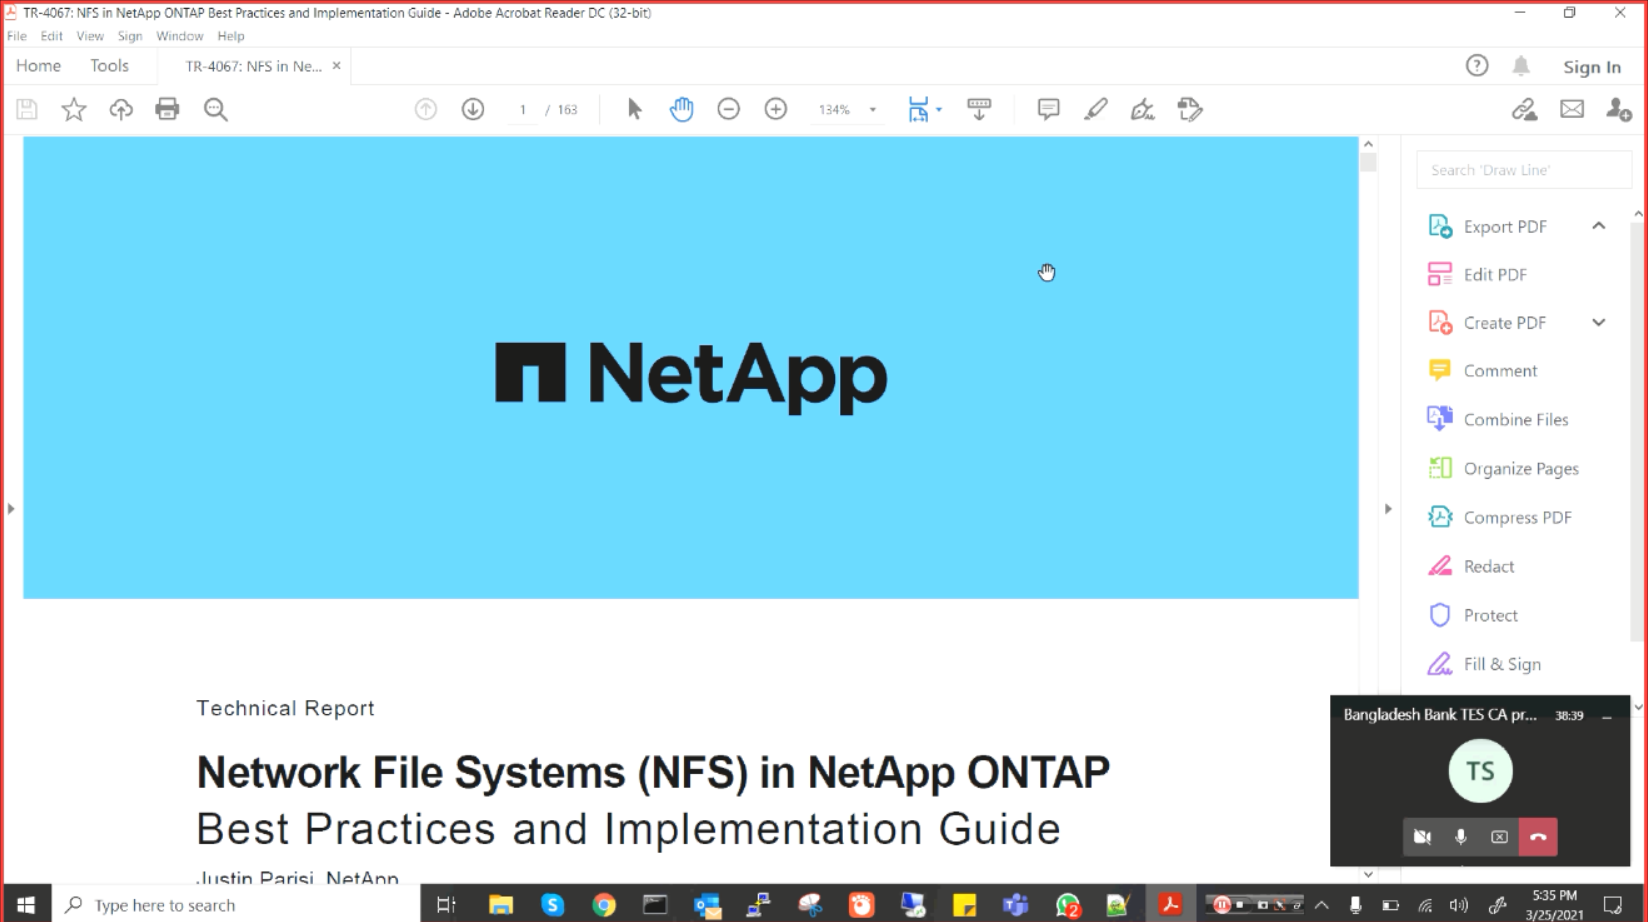
Task: Click the Save file icon
Action: [x=27, y=109]
